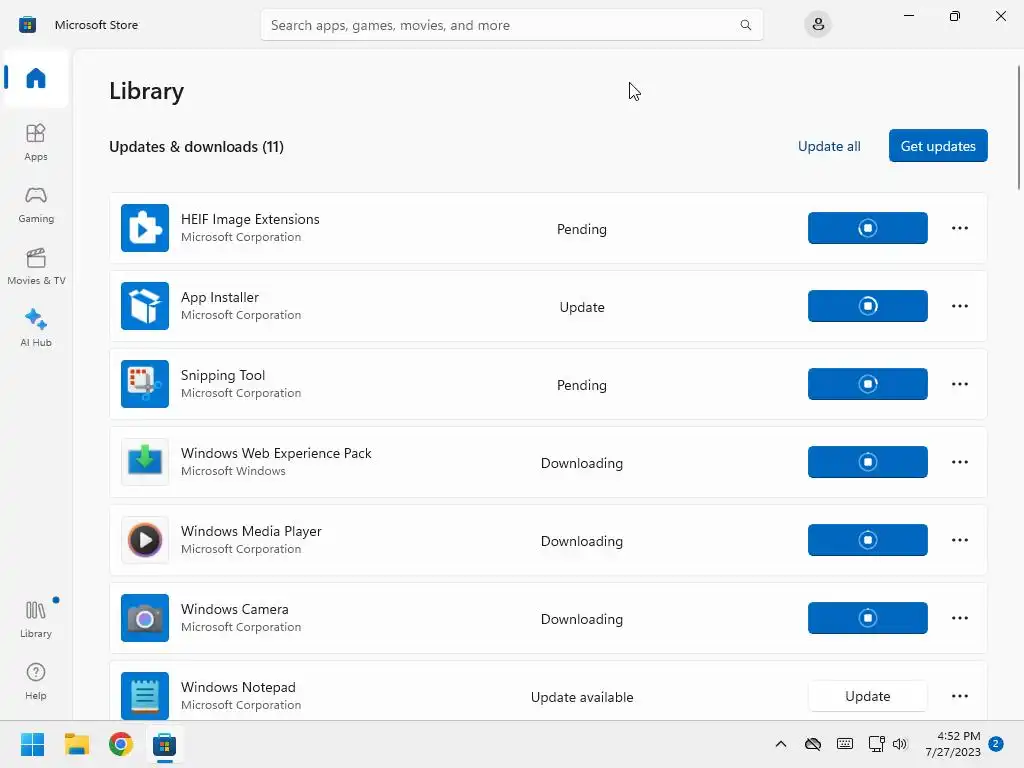Image resolution: width=1024 pixels, height=768 pixels.
Task: Click the touch keyboard tray icon
Action: point(844,744)
